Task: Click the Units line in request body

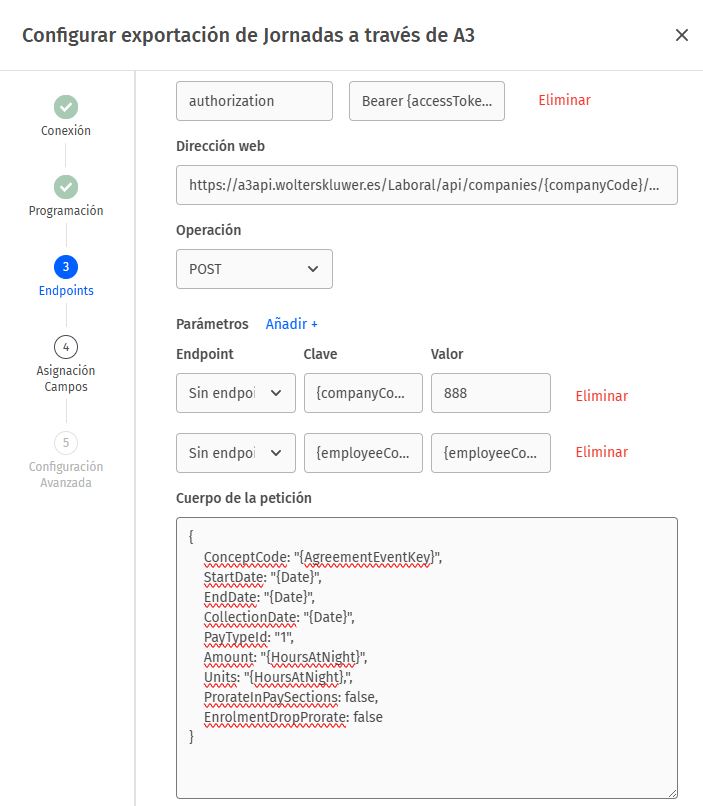Action: tap(278, 677)
